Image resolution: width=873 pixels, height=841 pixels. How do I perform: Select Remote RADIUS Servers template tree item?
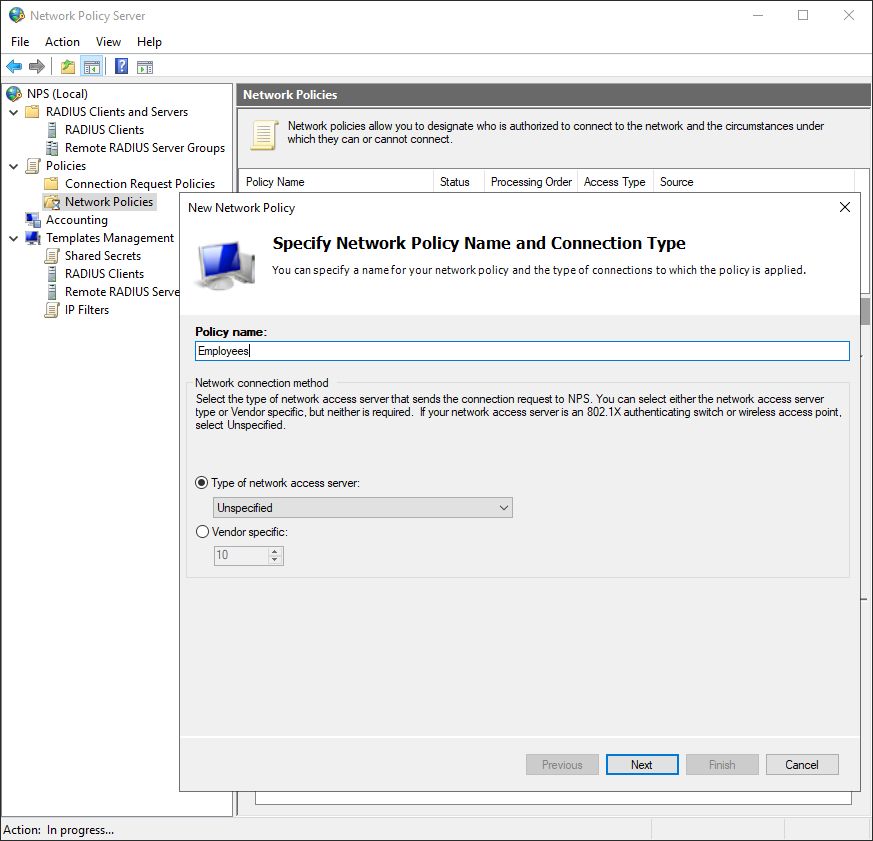[122, 292]
